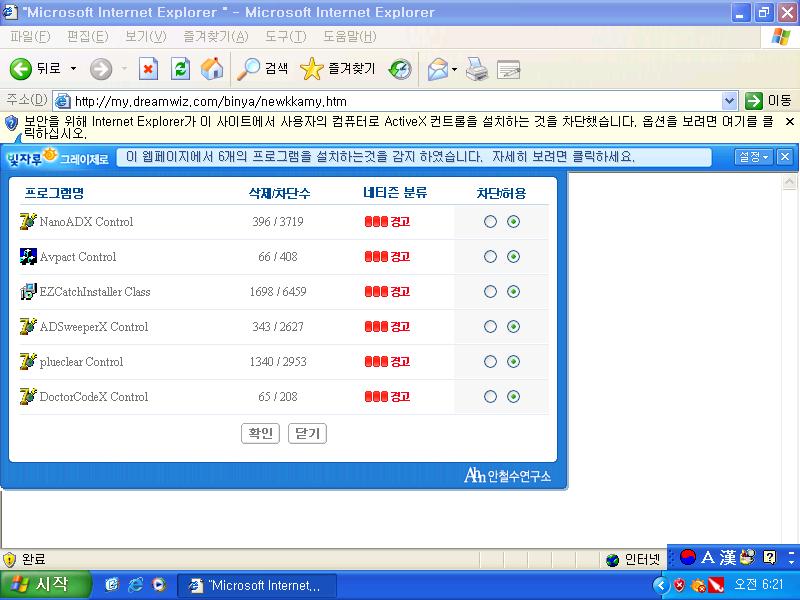
Task: Click the 삭제/차단수 column header
Action: pos(279,193)
